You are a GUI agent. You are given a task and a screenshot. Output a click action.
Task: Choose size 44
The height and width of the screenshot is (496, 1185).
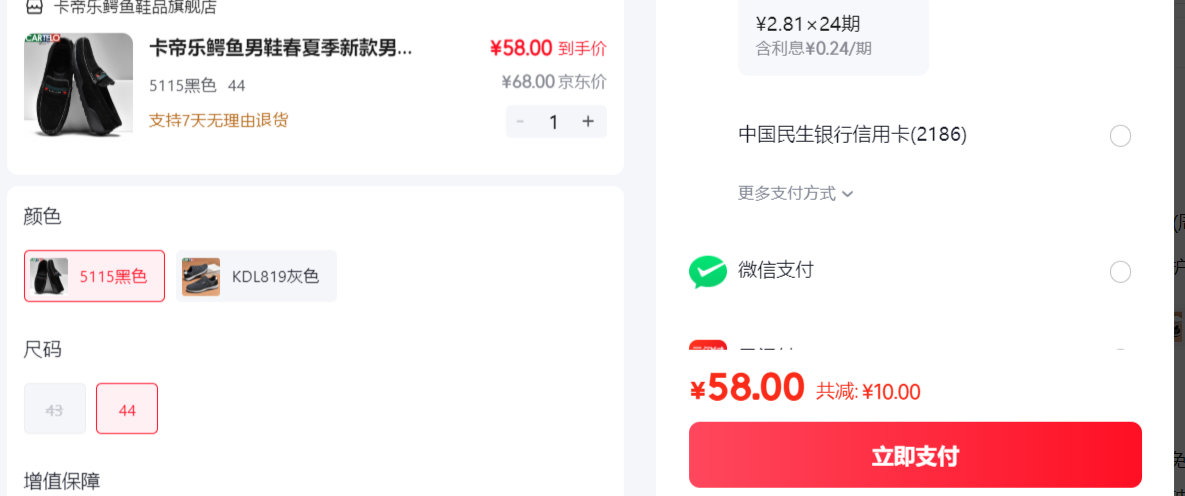pos(127,409)
